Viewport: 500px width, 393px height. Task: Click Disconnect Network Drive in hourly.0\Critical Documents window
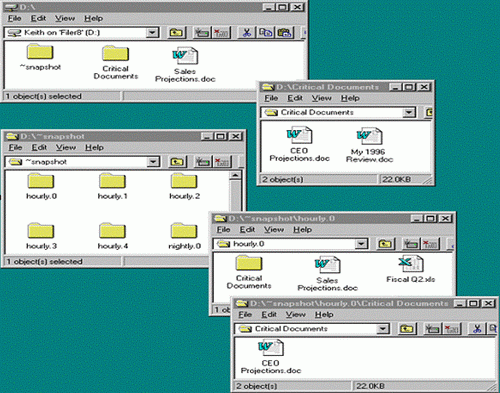point(452,329)
